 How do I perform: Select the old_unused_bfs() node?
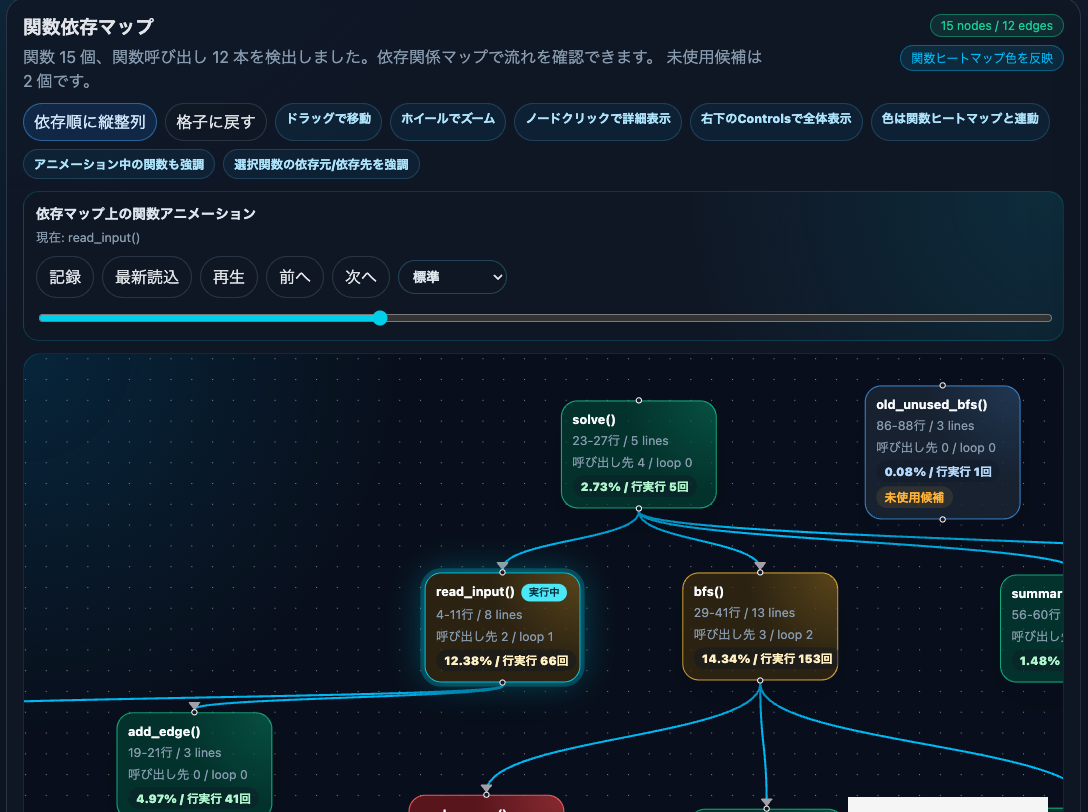click(942, 452)
